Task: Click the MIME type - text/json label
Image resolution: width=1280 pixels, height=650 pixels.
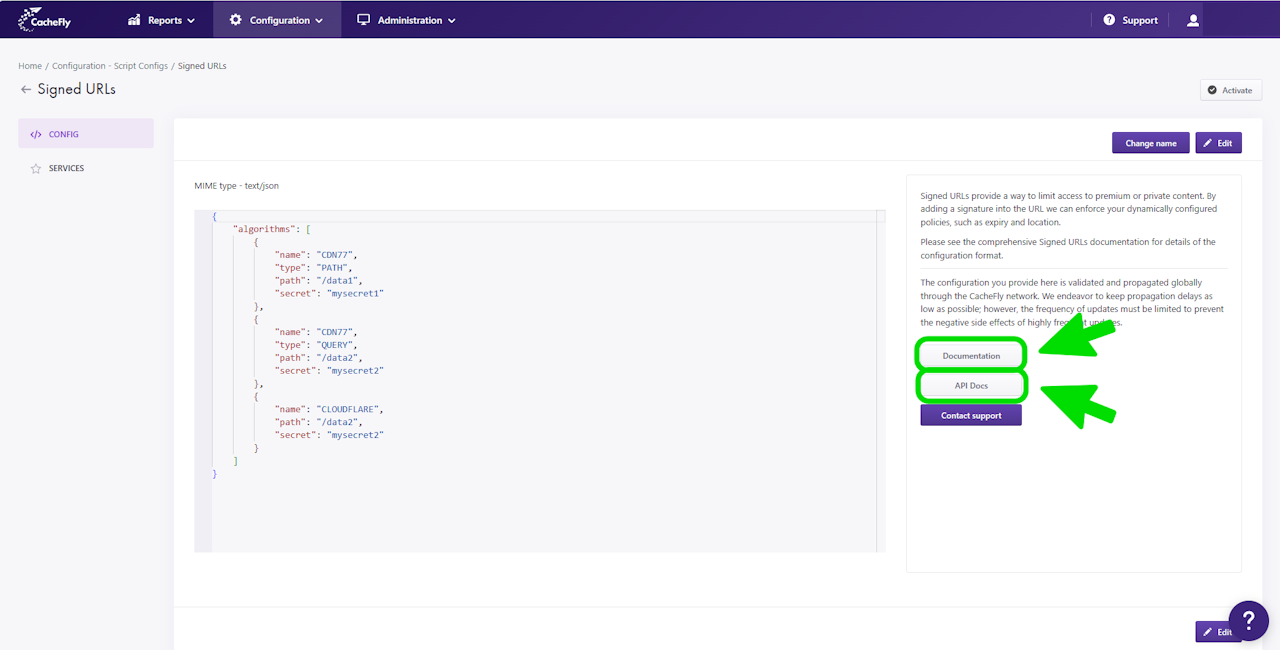Action: click(236, 186)
